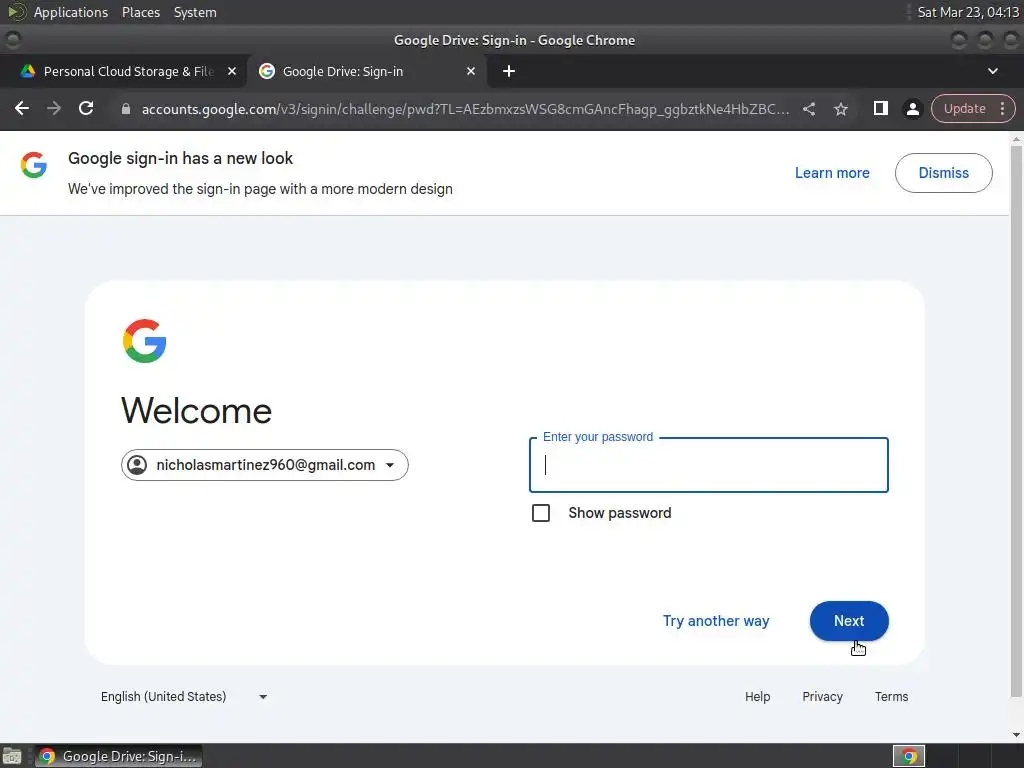Click Try another way link
This screenshot has height=768, width=1024.
716,621
